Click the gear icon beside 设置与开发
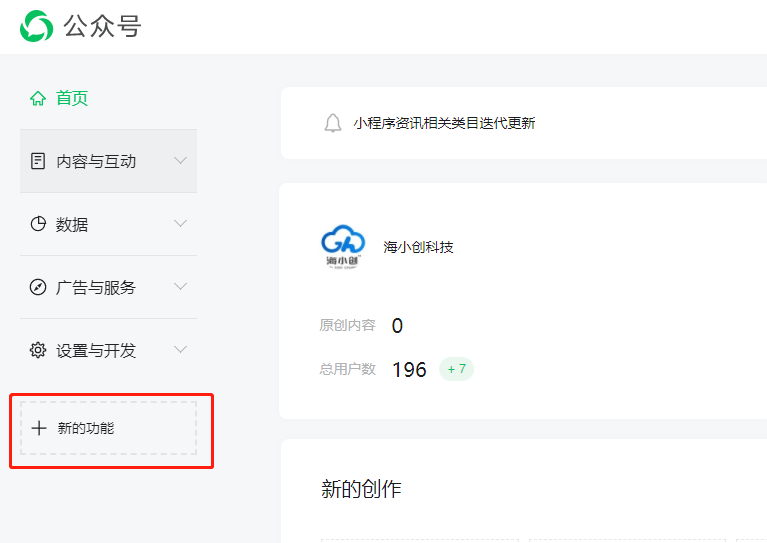Screen dimensions: 767x543 click(38, 350)
